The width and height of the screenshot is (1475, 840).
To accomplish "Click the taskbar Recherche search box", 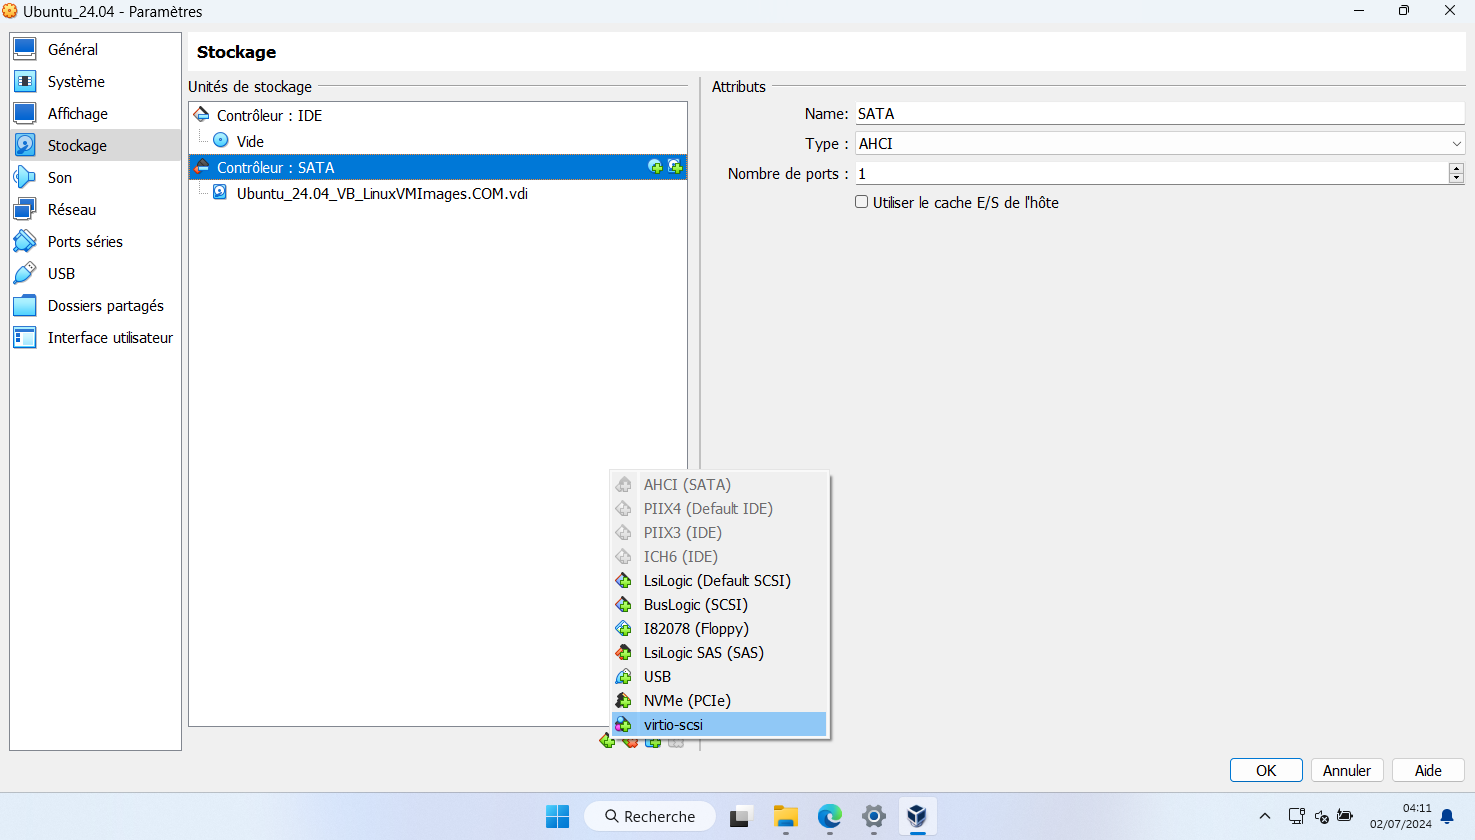I will (650, 816).
